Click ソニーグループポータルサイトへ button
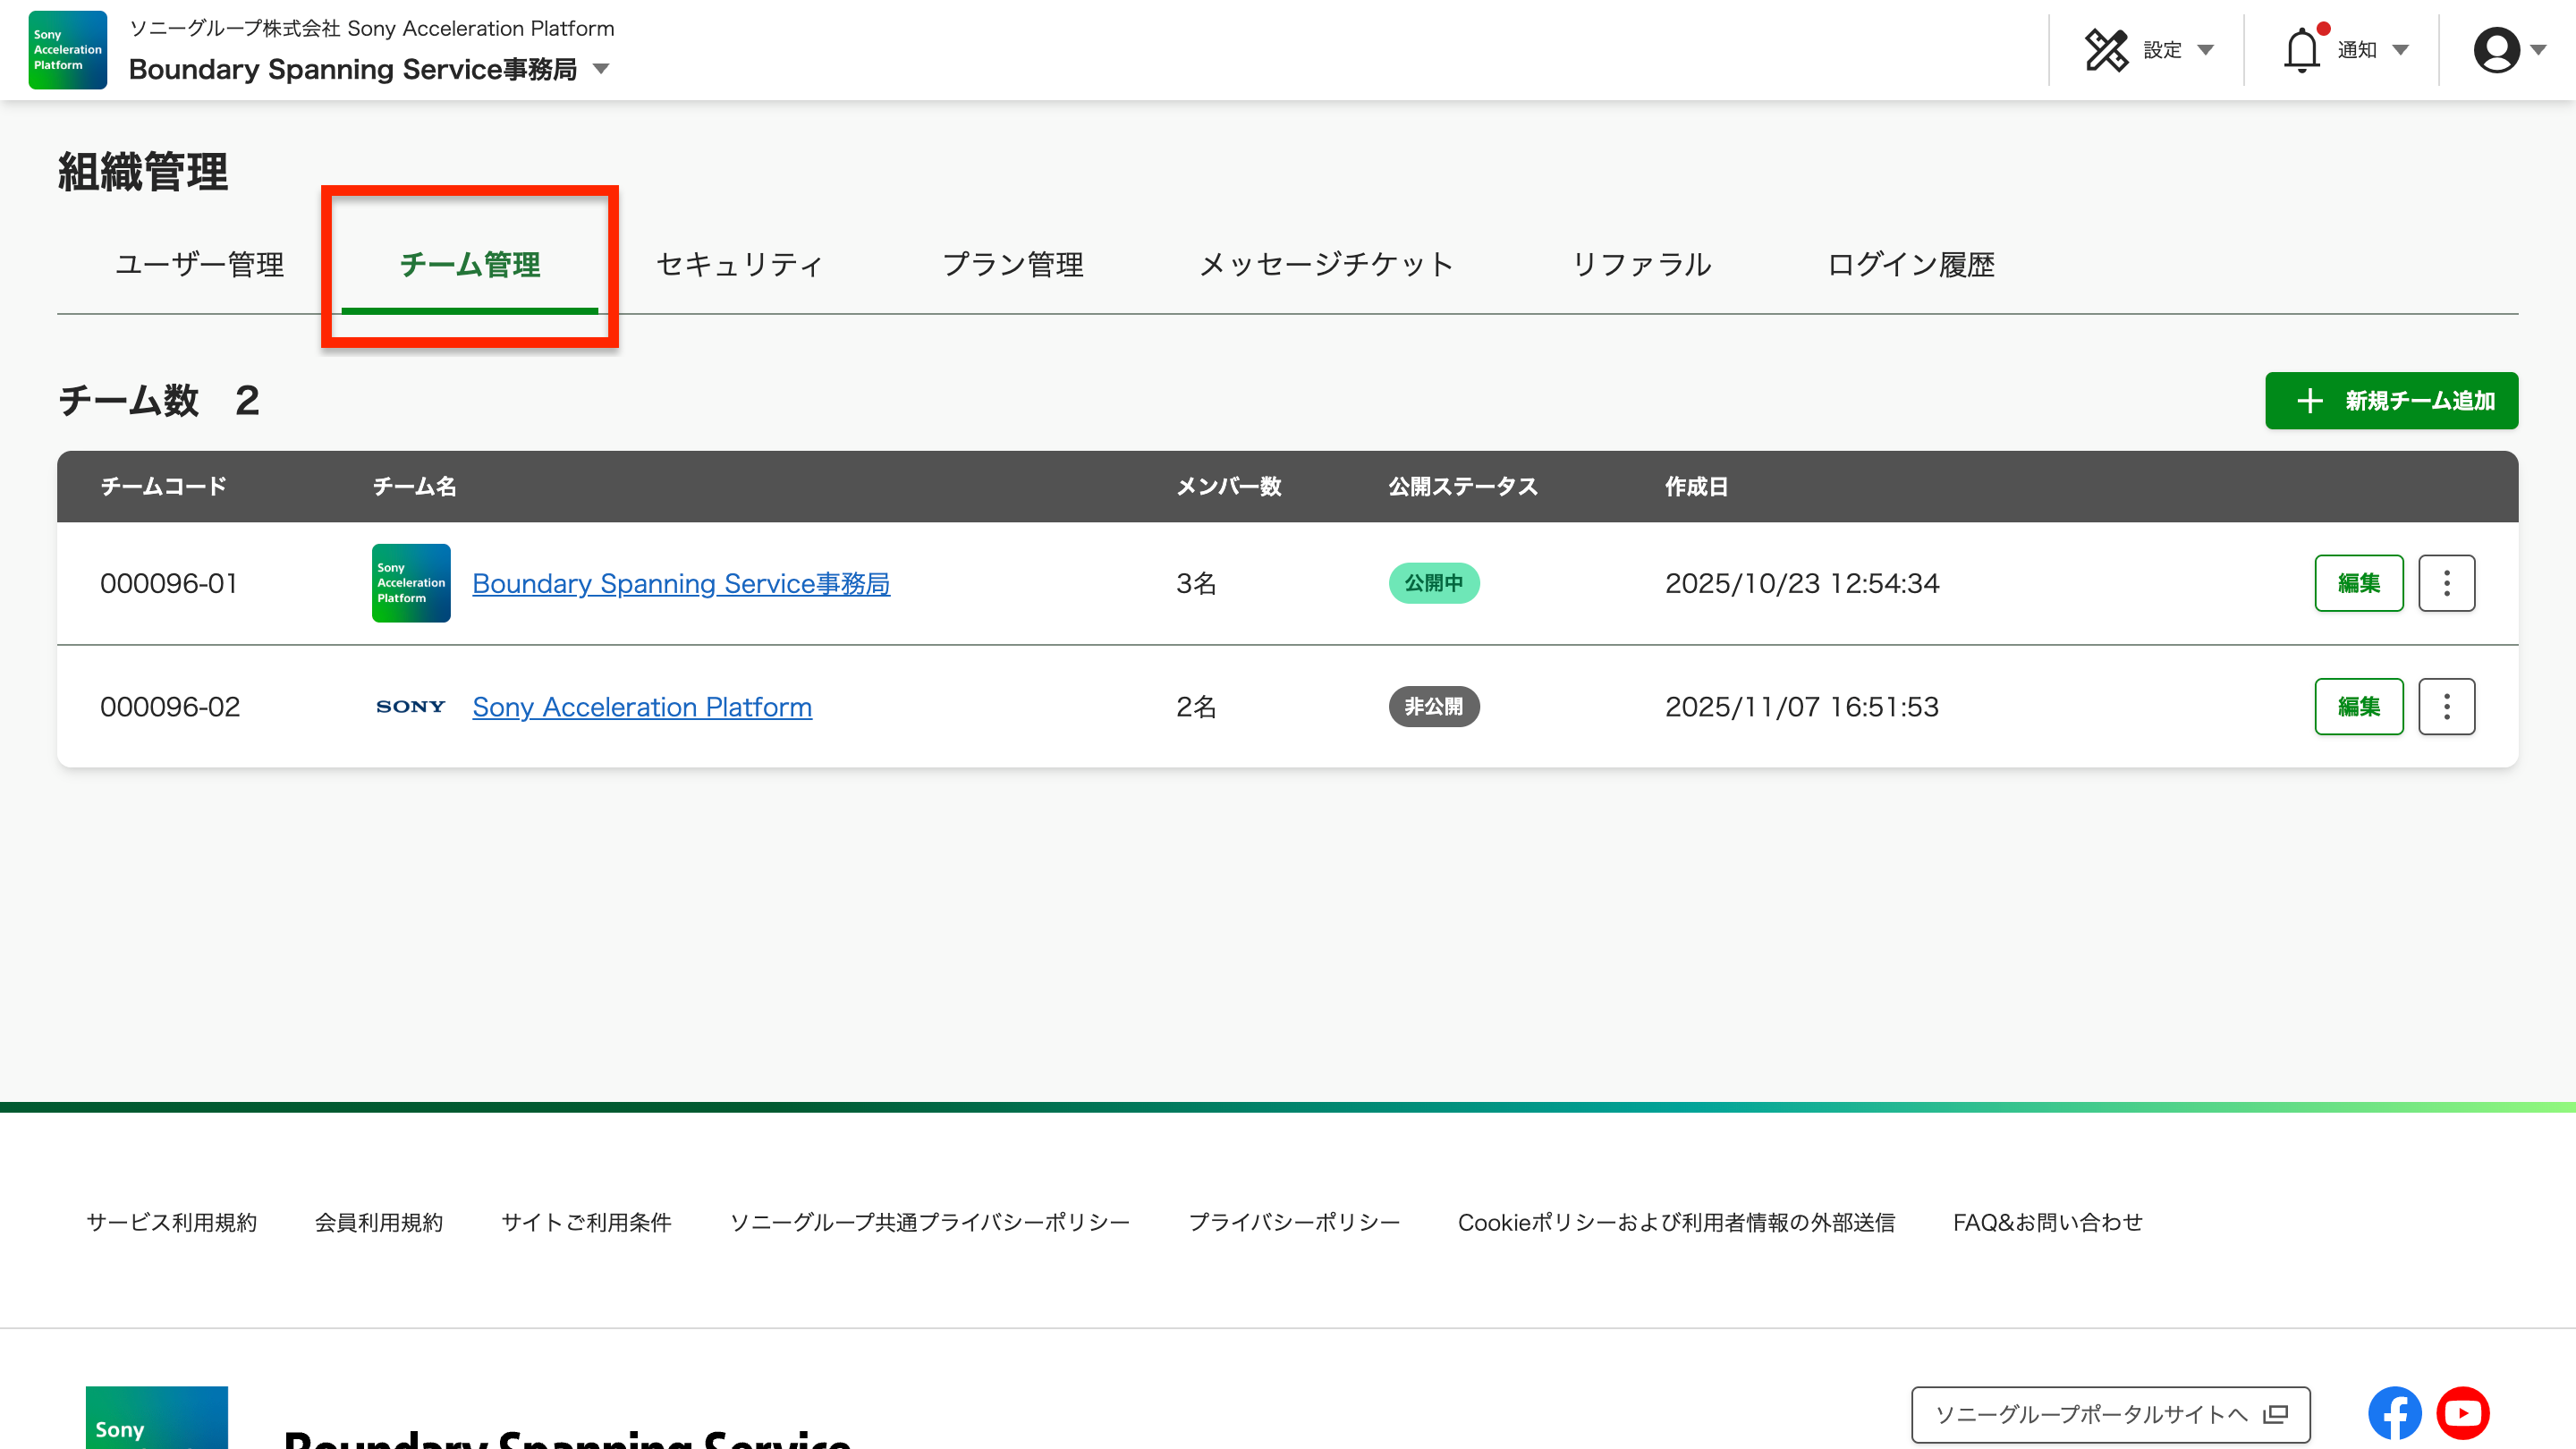 (2110, 1414)
